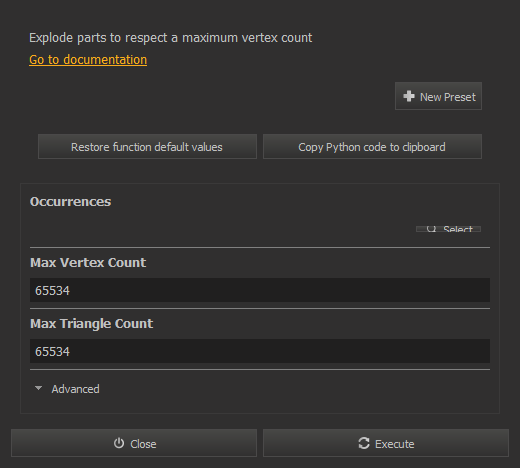Open the Go to documentation link
520x468 pixels.
point(88,60)
